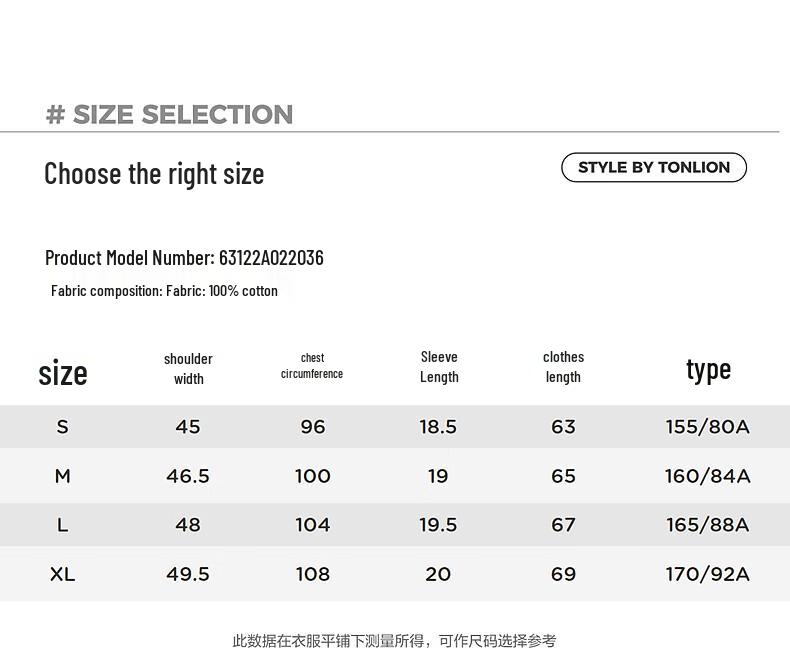Click the Chinese measurement note at bottom

tap(394, 640)
